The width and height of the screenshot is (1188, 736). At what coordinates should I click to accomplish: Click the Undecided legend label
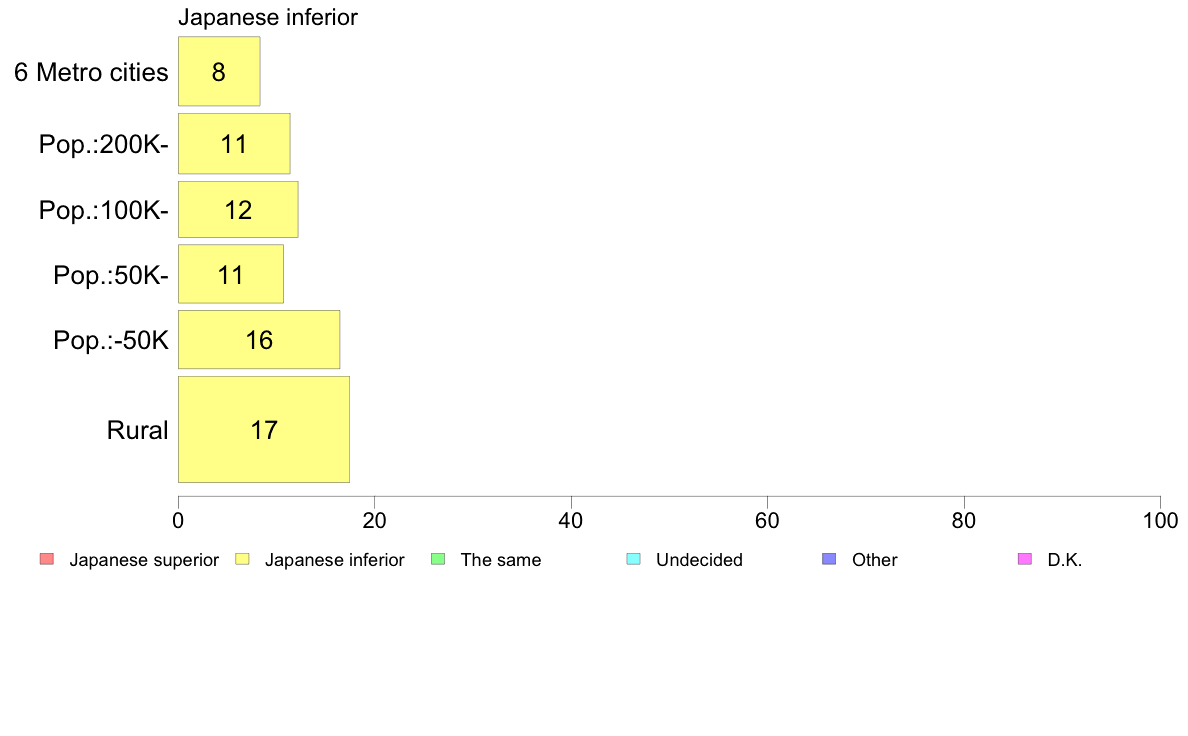pyautogui.click(x=699, y=559)
